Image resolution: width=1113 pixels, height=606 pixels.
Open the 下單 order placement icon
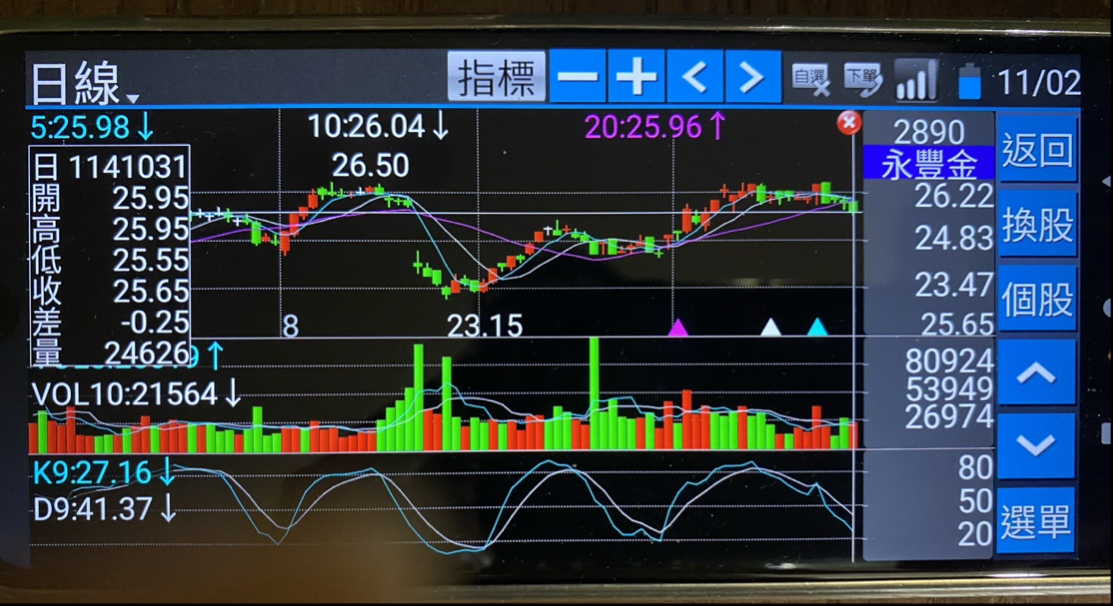pos(862,79)
